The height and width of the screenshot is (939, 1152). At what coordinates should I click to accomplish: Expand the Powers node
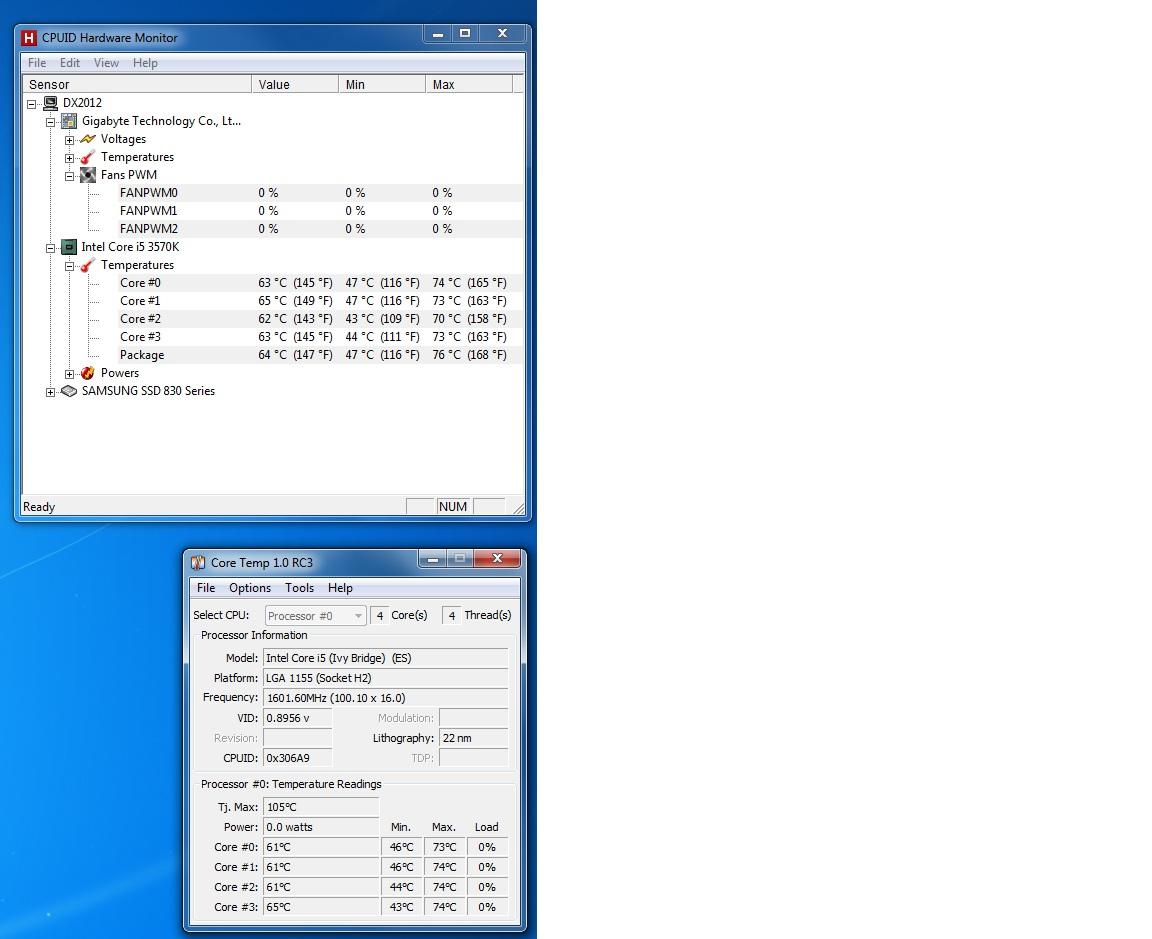69,374
